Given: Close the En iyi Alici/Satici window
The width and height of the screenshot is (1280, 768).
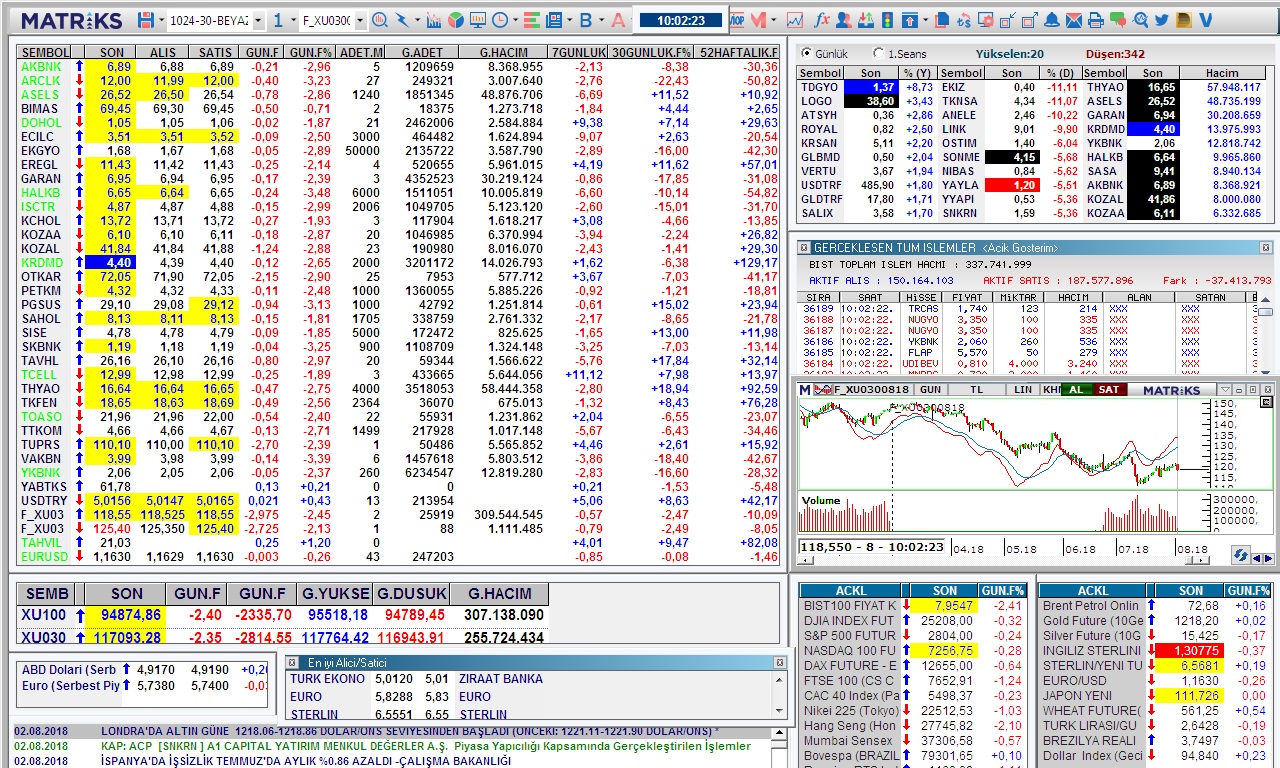Looking at the screenshot, I should point(780,662).
